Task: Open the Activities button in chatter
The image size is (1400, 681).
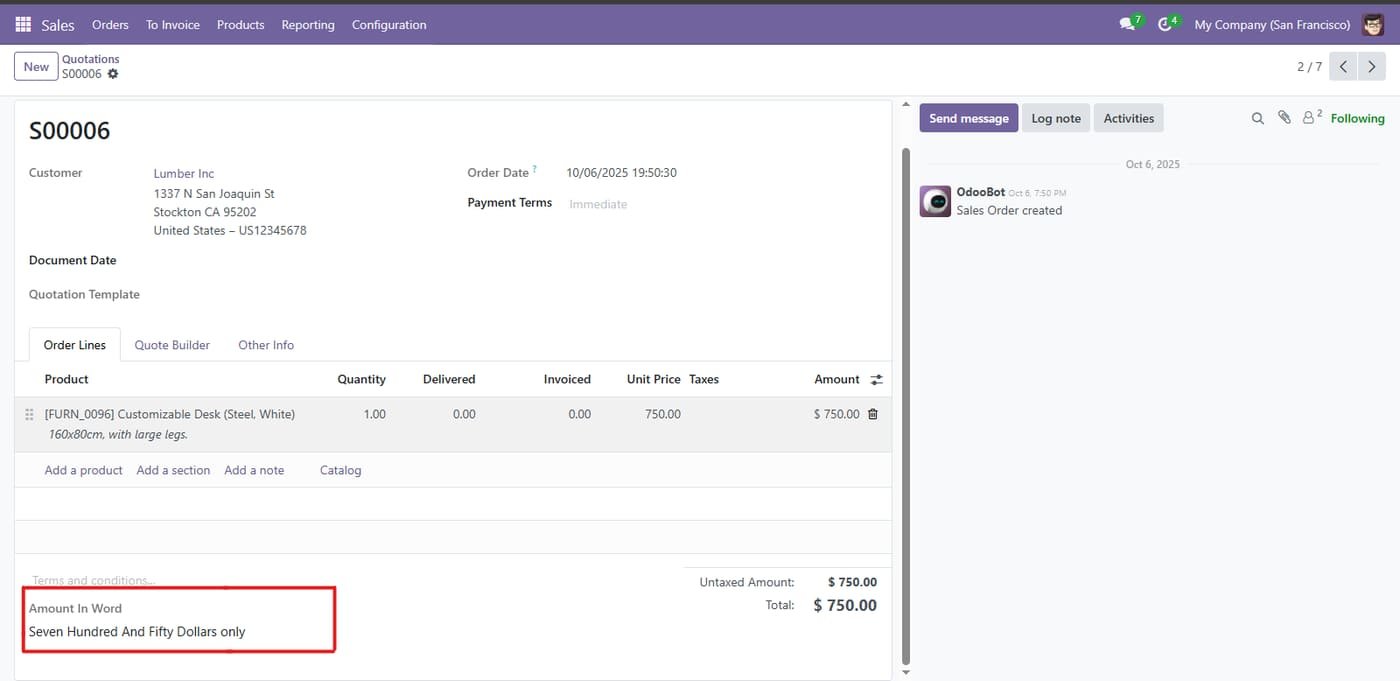Action: point(1129,118)
